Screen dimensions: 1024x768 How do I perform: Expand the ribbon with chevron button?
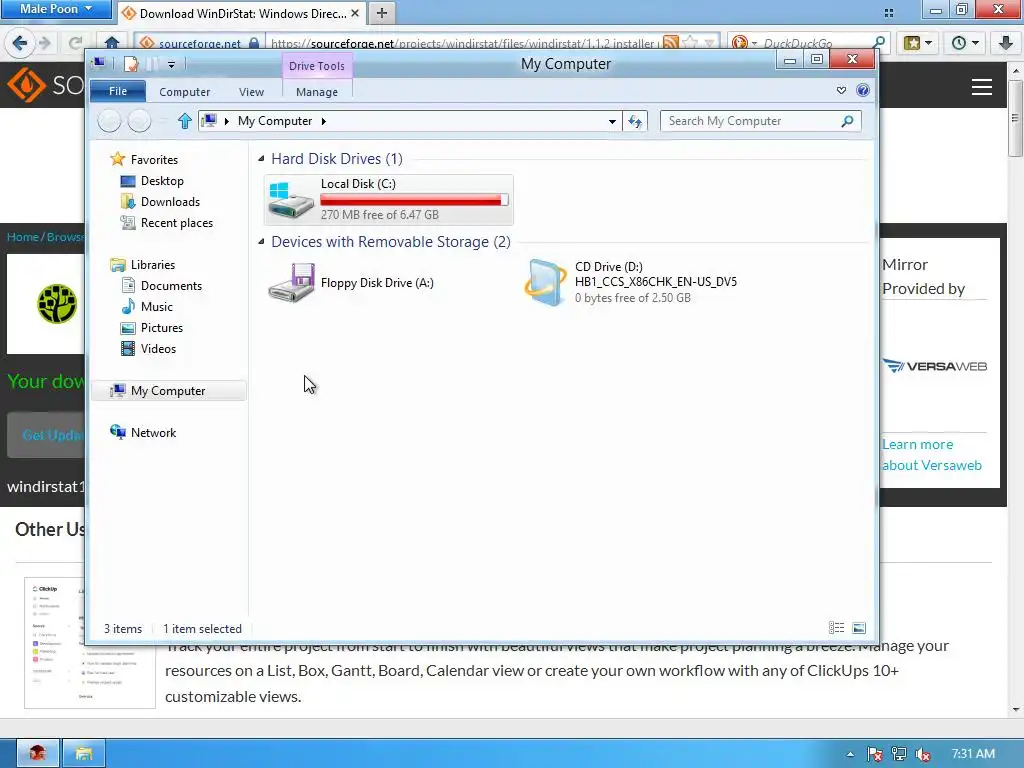(x=841, y=91)
